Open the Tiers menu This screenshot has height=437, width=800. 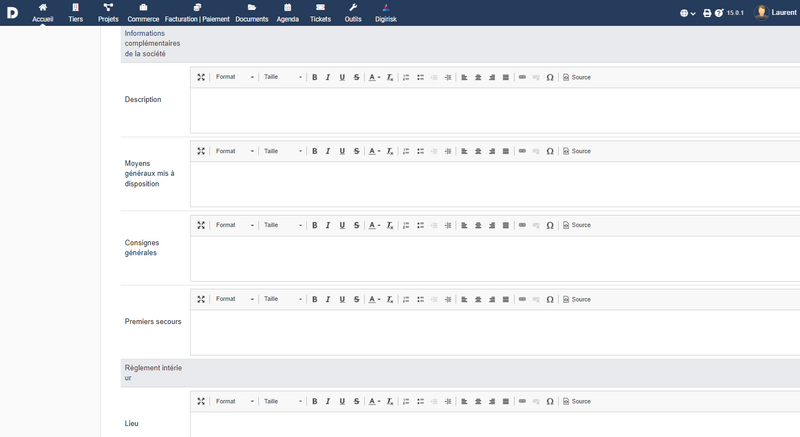click(x=76, y=13)
